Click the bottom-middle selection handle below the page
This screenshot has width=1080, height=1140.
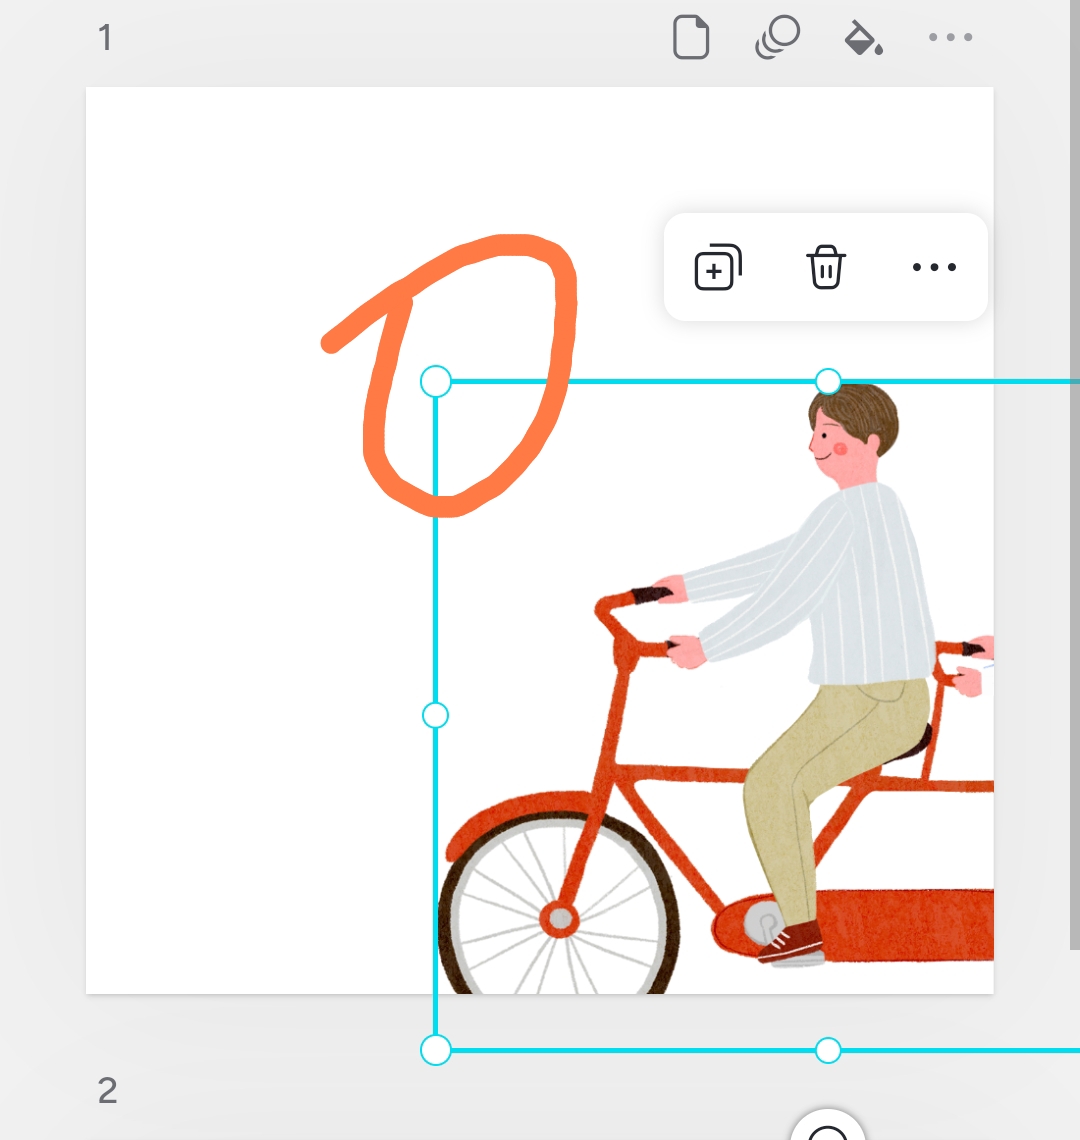click(x=828, y=1050)
